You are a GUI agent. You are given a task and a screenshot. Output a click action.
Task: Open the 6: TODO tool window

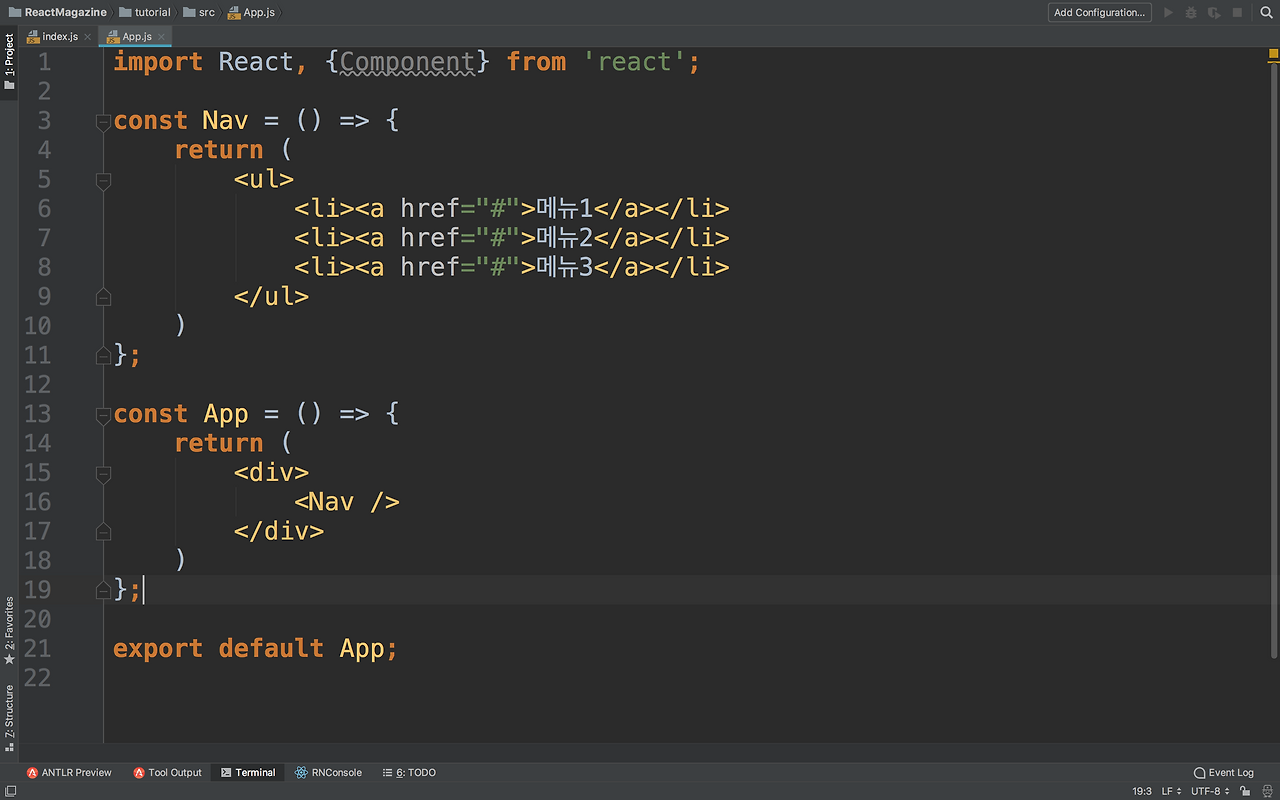pos(409,772)
